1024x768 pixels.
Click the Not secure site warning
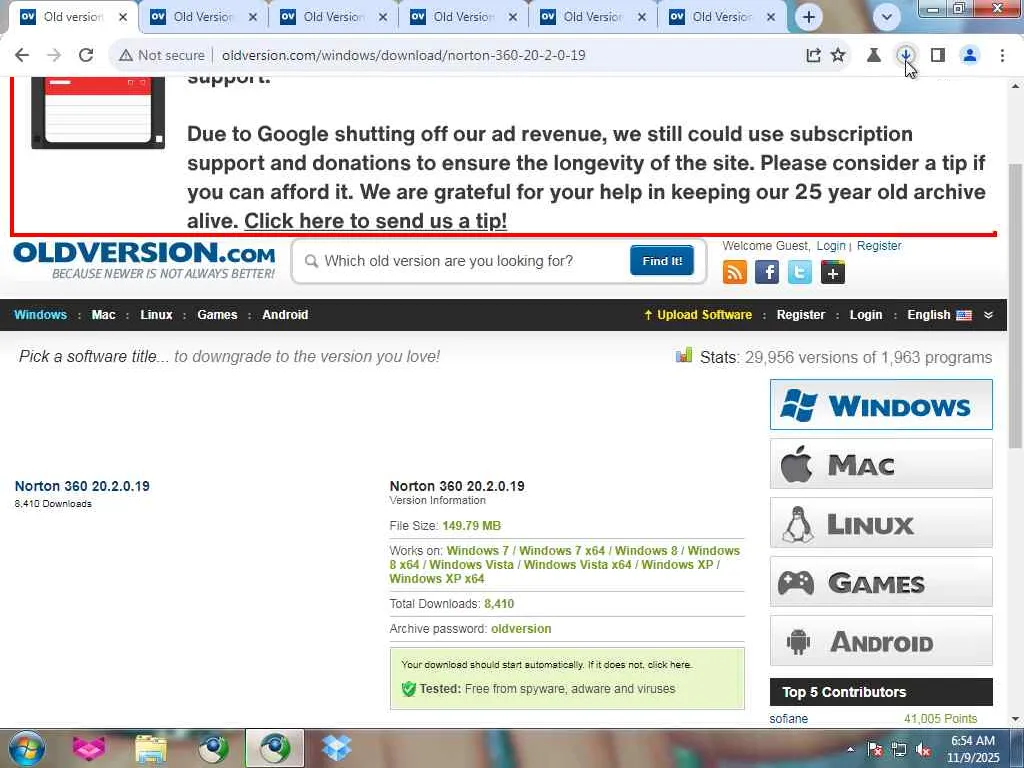[162, 56]
